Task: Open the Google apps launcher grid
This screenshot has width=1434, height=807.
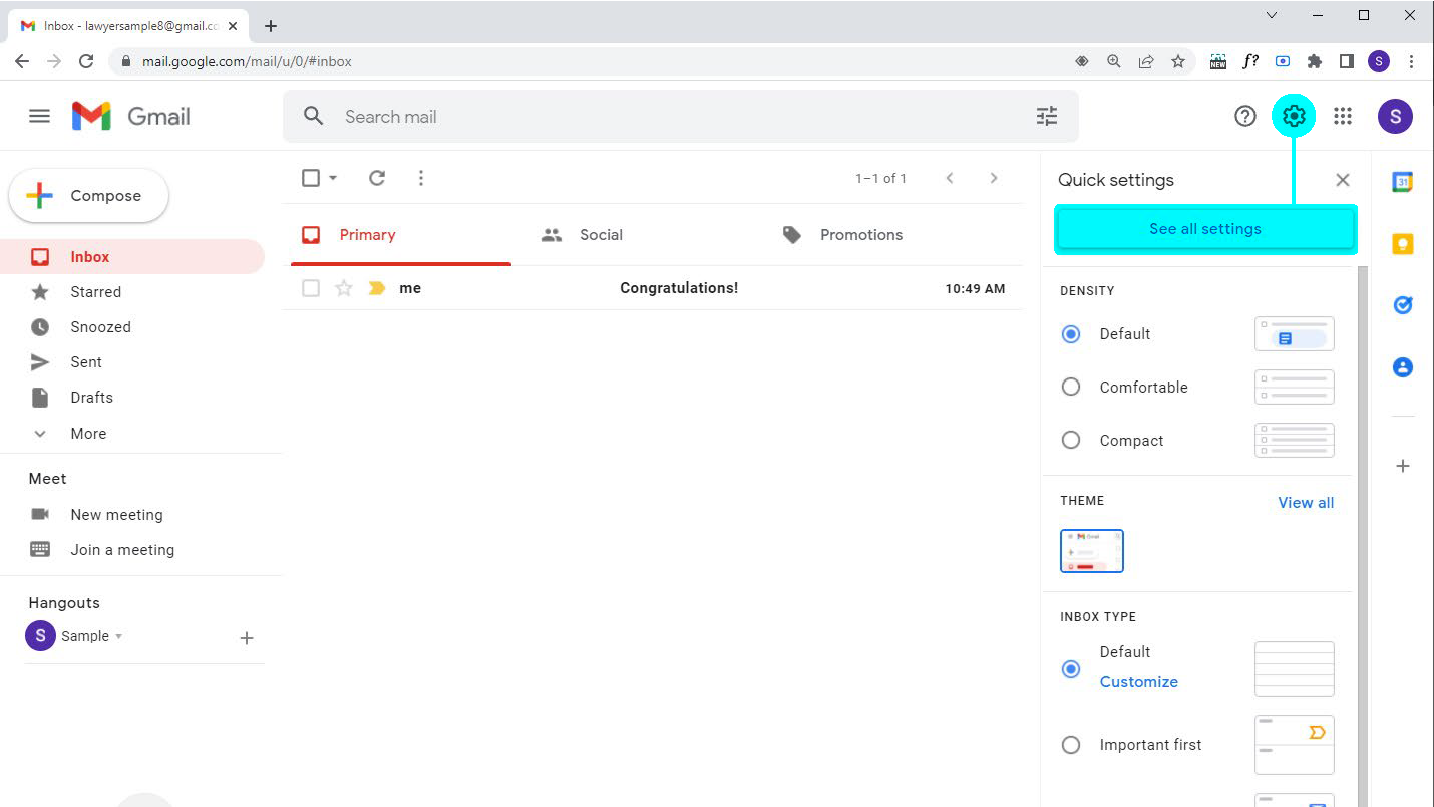Action: [x=1343, y=116]
